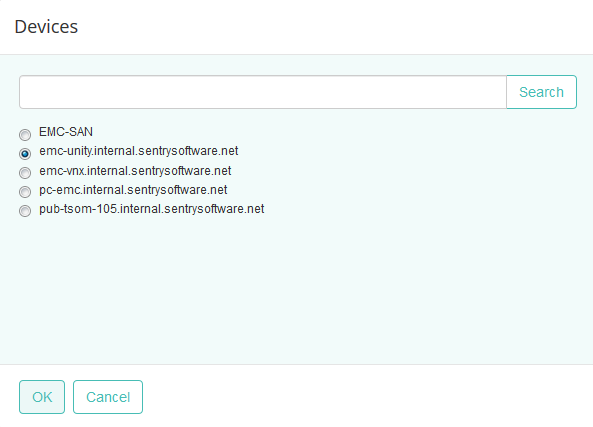Click the empty area right of EMC-SAN
This screenshot has width=593, height=427.
pos(340,132)
